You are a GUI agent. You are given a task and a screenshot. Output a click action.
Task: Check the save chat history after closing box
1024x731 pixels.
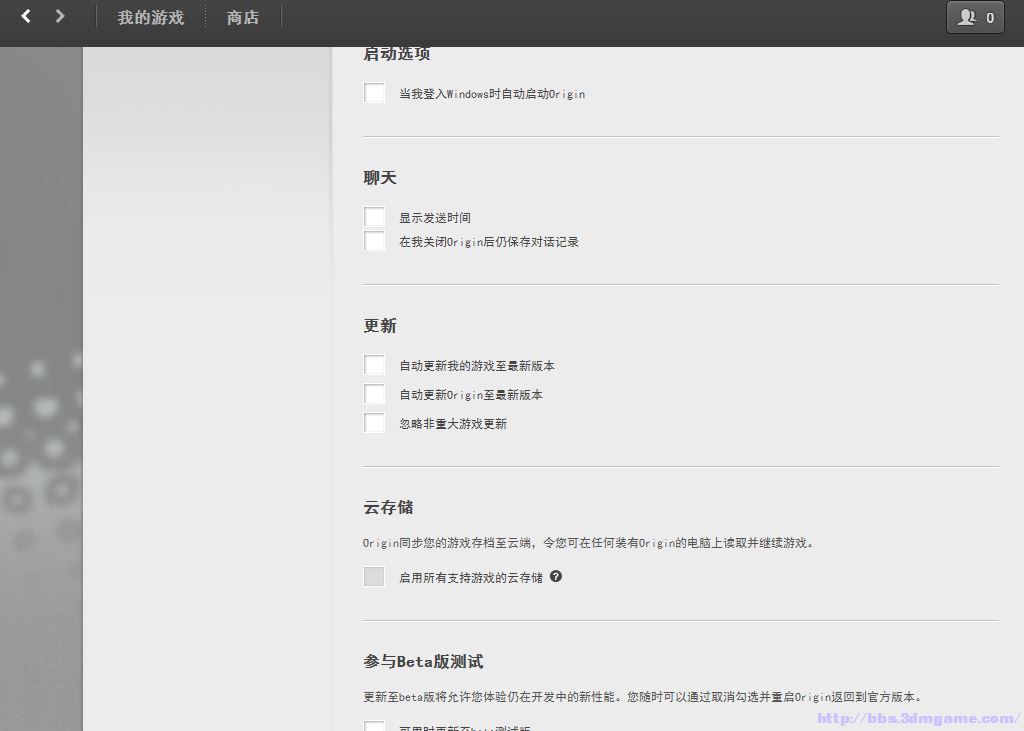[x=374, y=241]
